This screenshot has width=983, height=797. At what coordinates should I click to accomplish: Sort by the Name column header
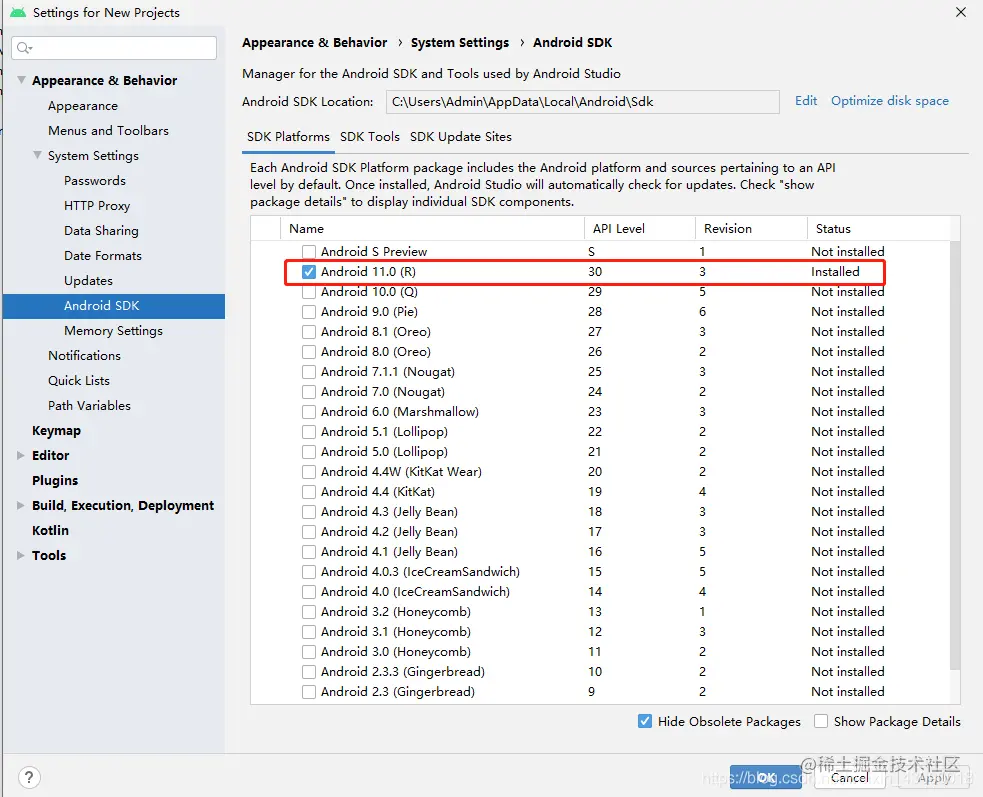click(x=432, y=229)
